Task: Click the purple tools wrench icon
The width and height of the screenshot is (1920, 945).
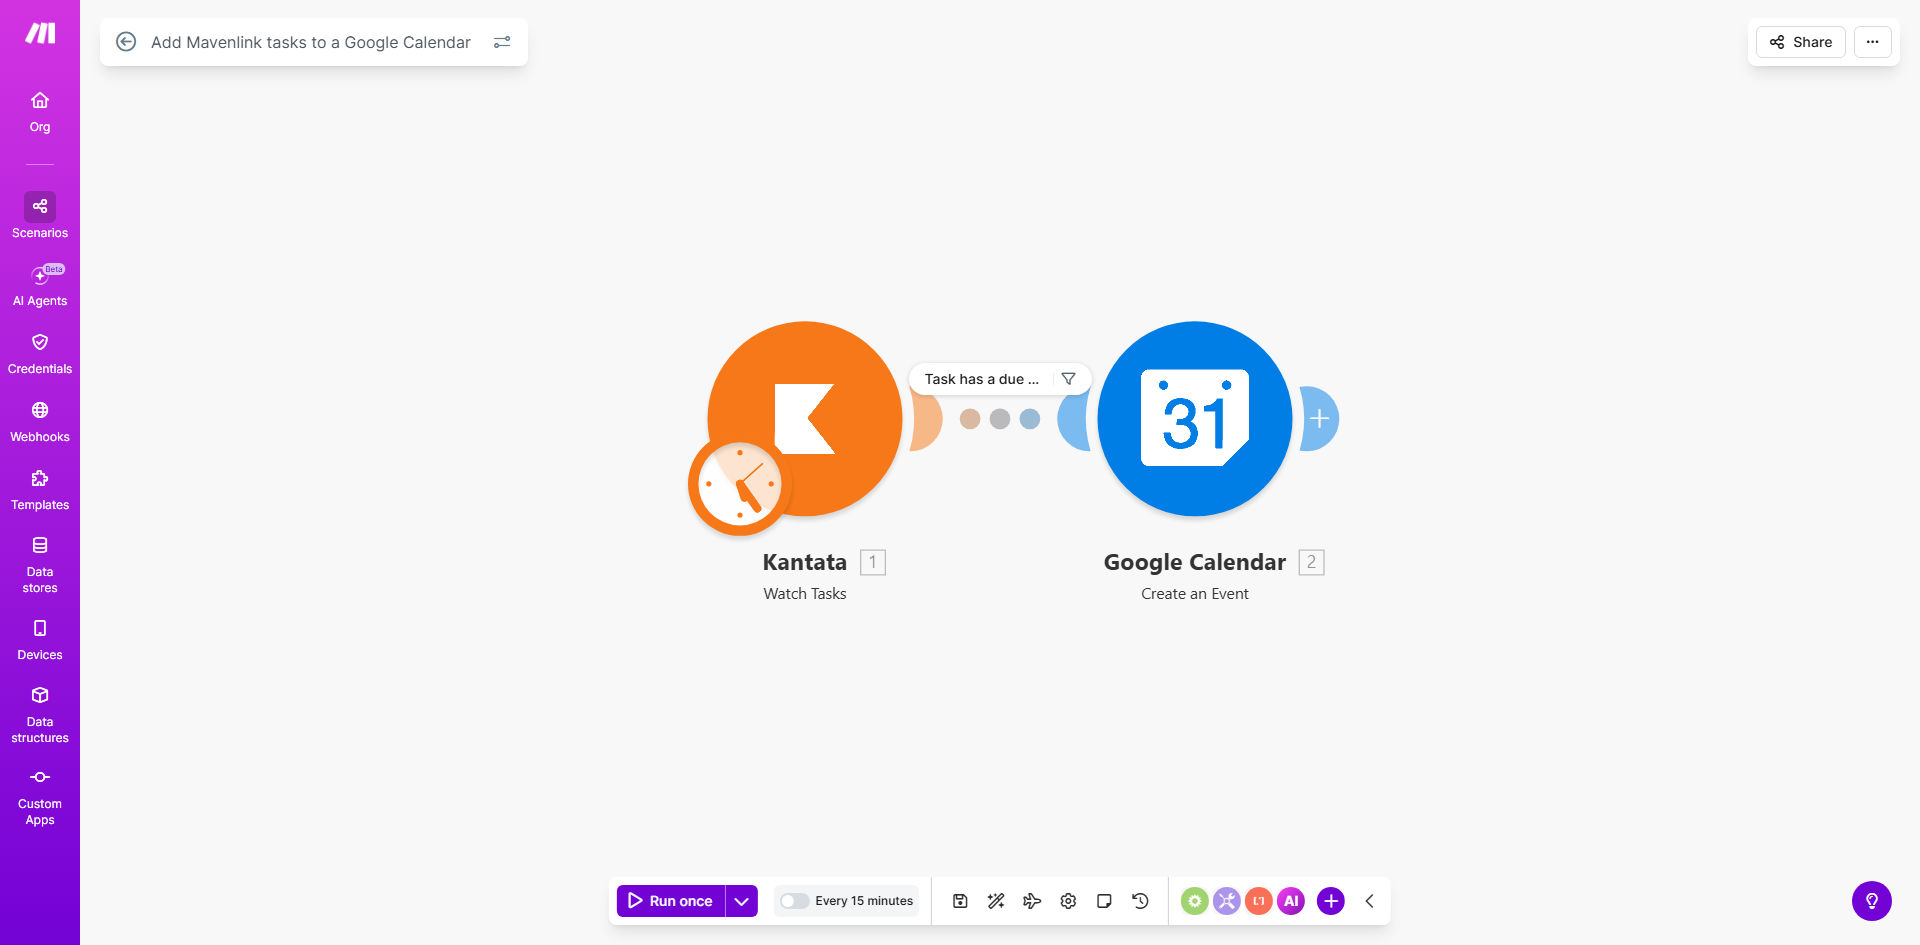Action: click(x=1227, y=901)
